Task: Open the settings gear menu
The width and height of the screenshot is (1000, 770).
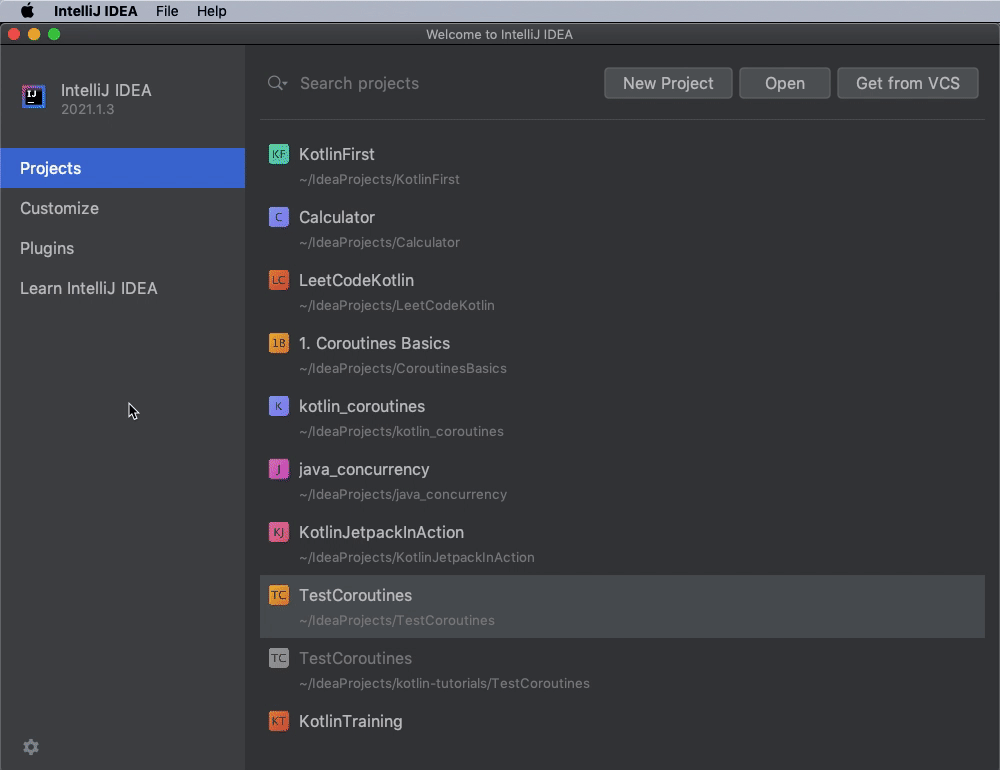Action: click(x=31, y=747)
